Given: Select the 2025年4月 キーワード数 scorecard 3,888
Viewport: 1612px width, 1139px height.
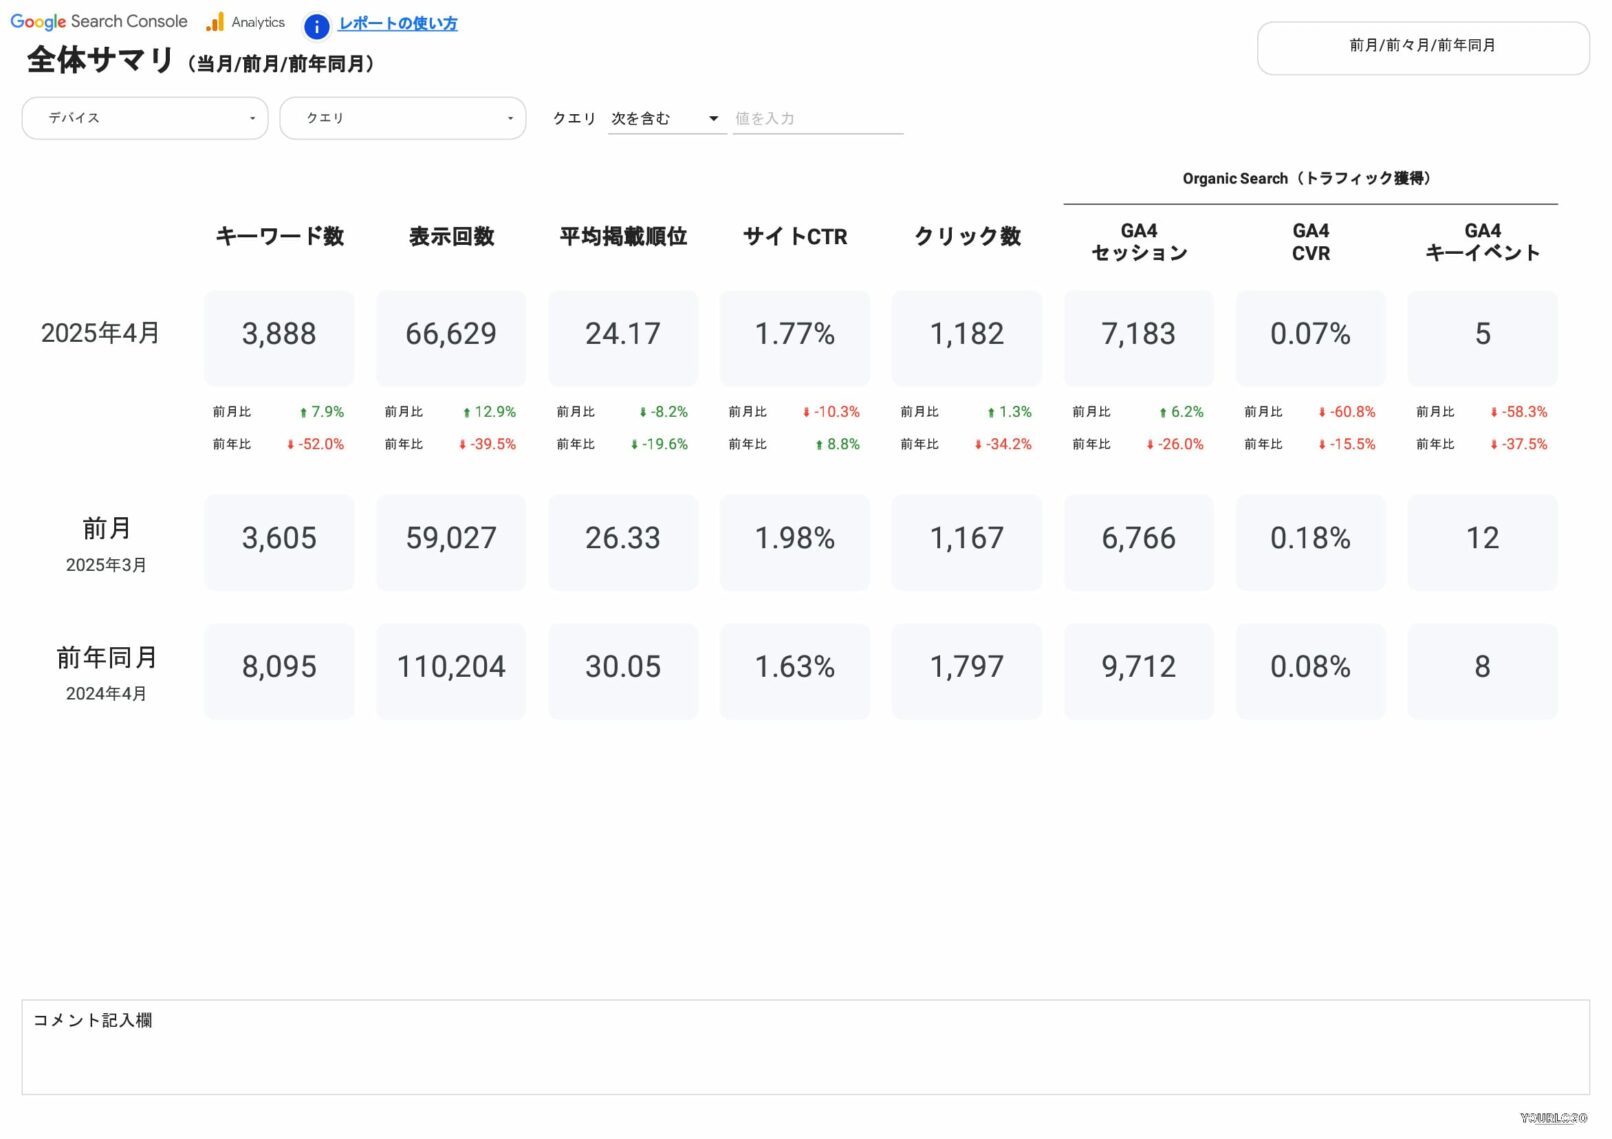Looking at the screenshot, I should [279, 335].
